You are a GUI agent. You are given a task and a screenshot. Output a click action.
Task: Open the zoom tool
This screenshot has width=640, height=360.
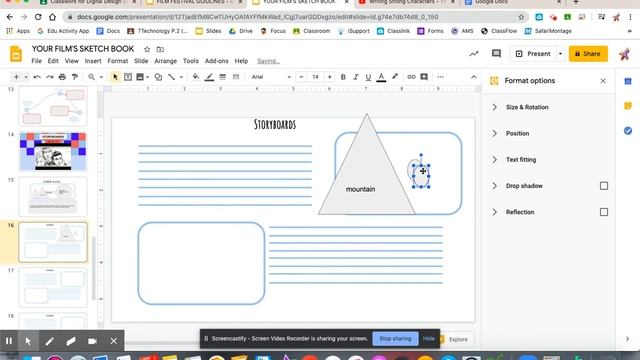coord(91,77)
